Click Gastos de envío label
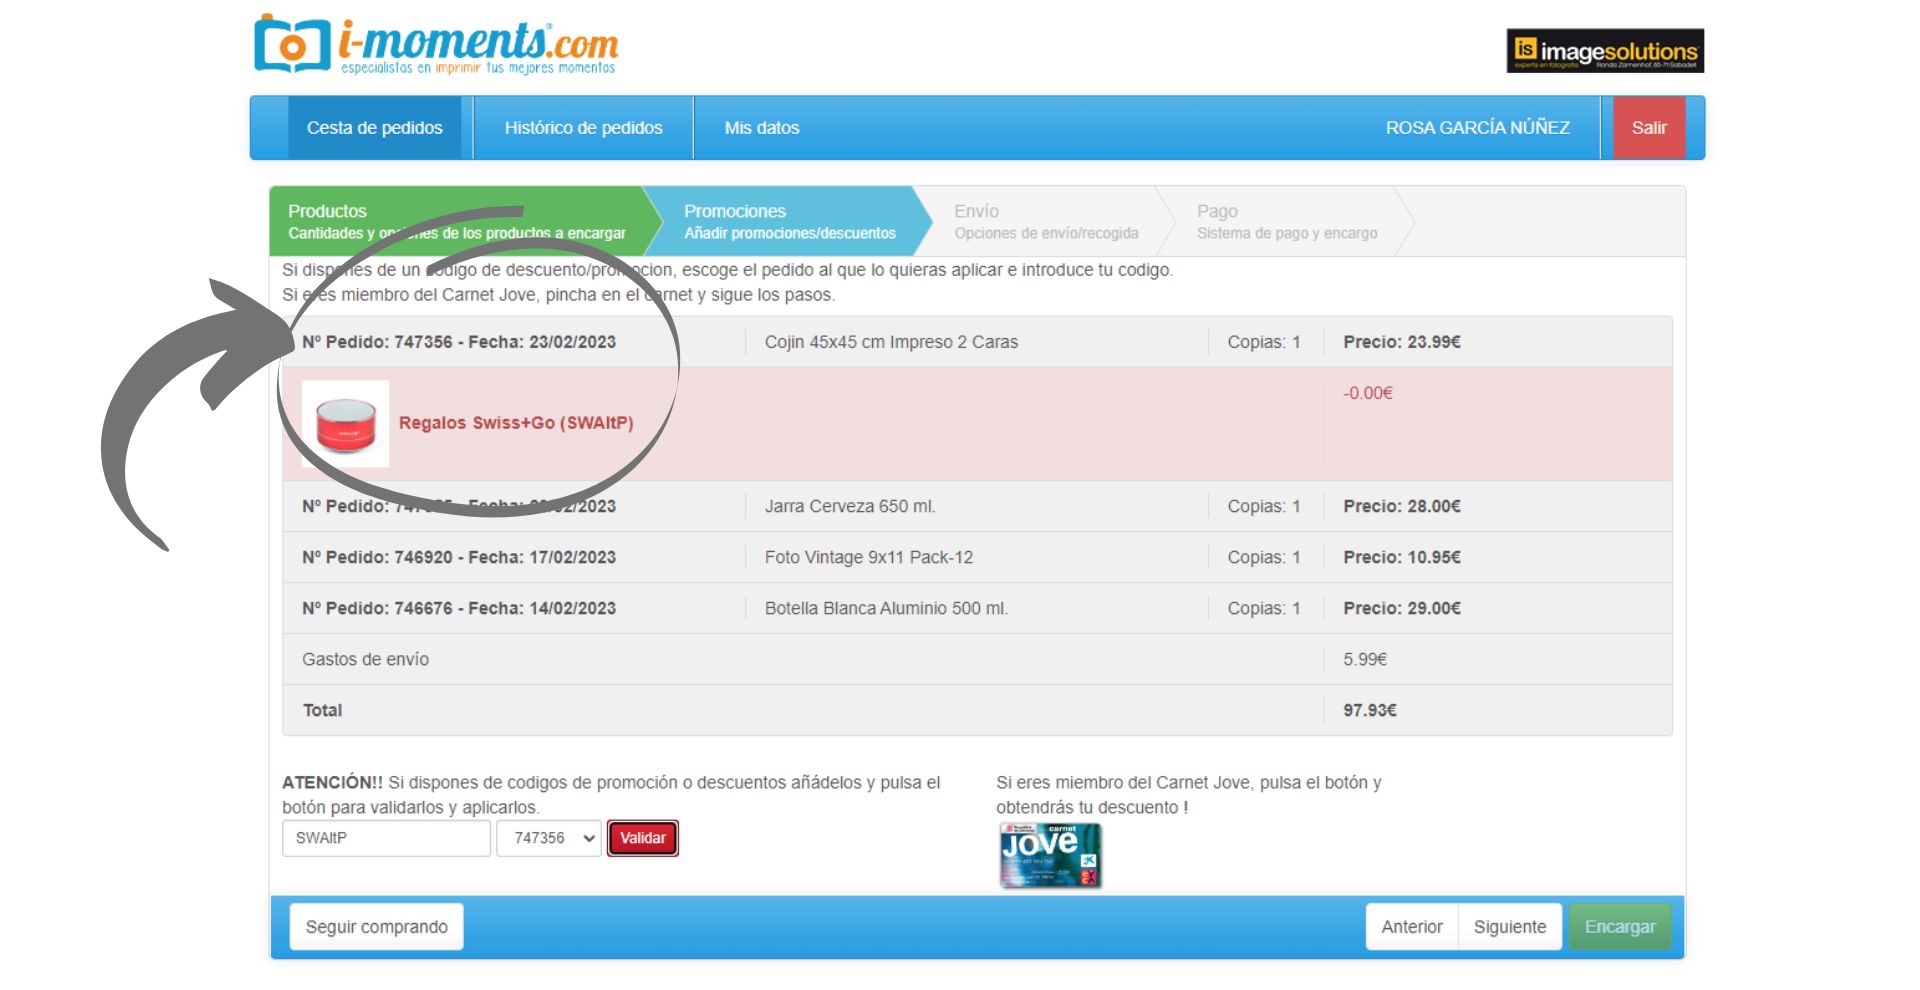The width and height of the screenshot is (1920, 990). (x=365, y=660)
